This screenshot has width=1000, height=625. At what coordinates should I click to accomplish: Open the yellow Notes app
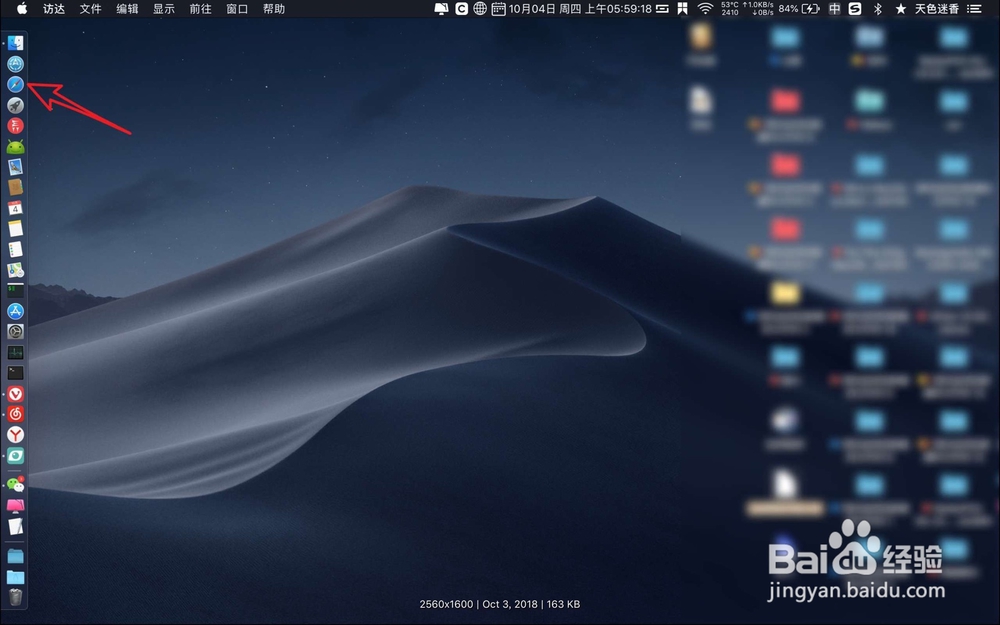(15, 228)
